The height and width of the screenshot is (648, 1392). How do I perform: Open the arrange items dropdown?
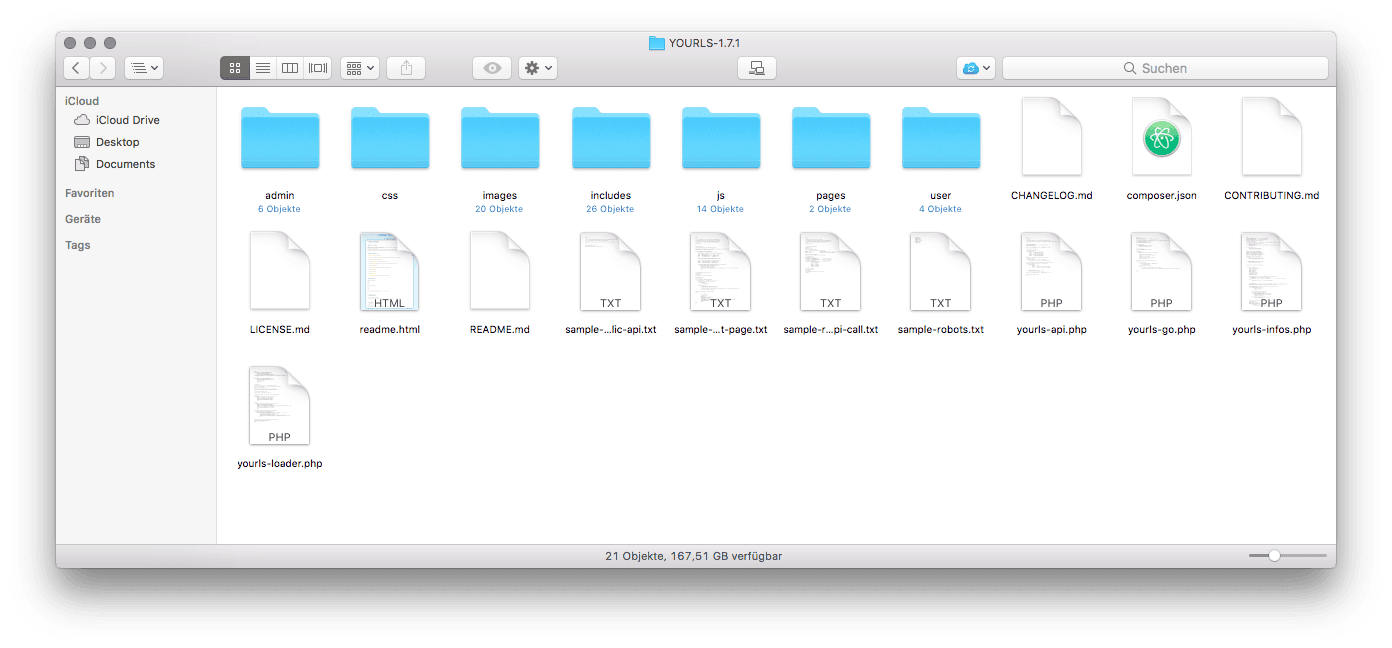[359, 68]
